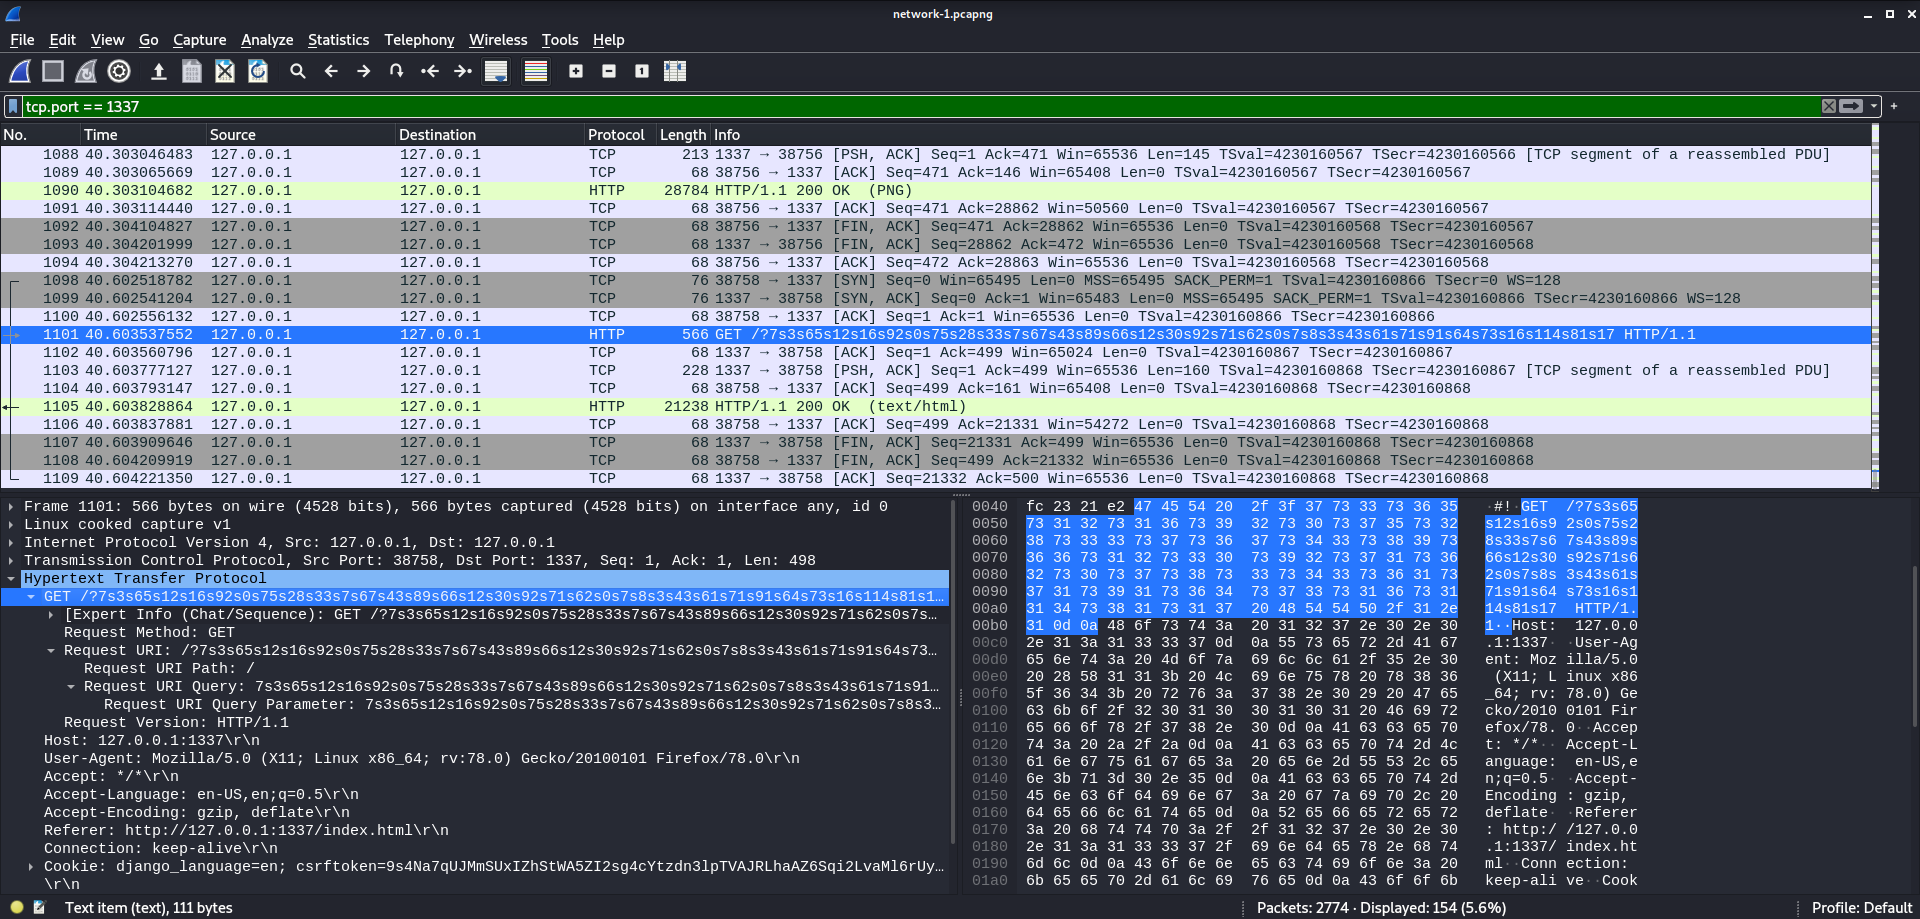Jump to last packet icon
Viewport: 1920px width, 919px height.
pos(463,71)
